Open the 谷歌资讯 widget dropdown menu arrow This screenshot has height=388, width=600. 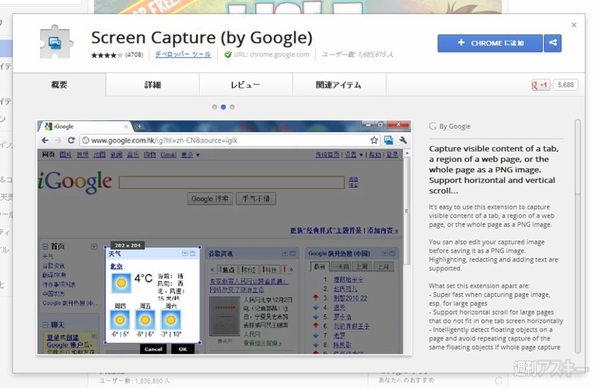click(x=285, y=253)
